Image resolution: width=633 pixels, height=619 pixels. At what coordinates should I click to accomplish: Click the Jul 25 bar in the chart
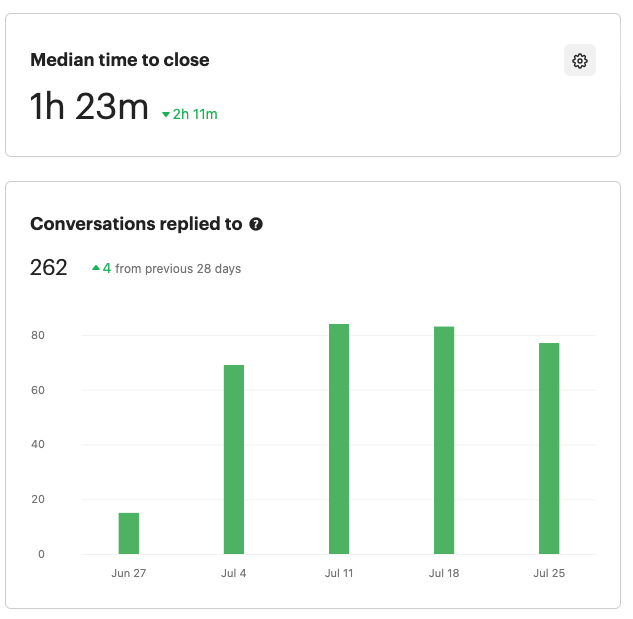tap(549, 448)
